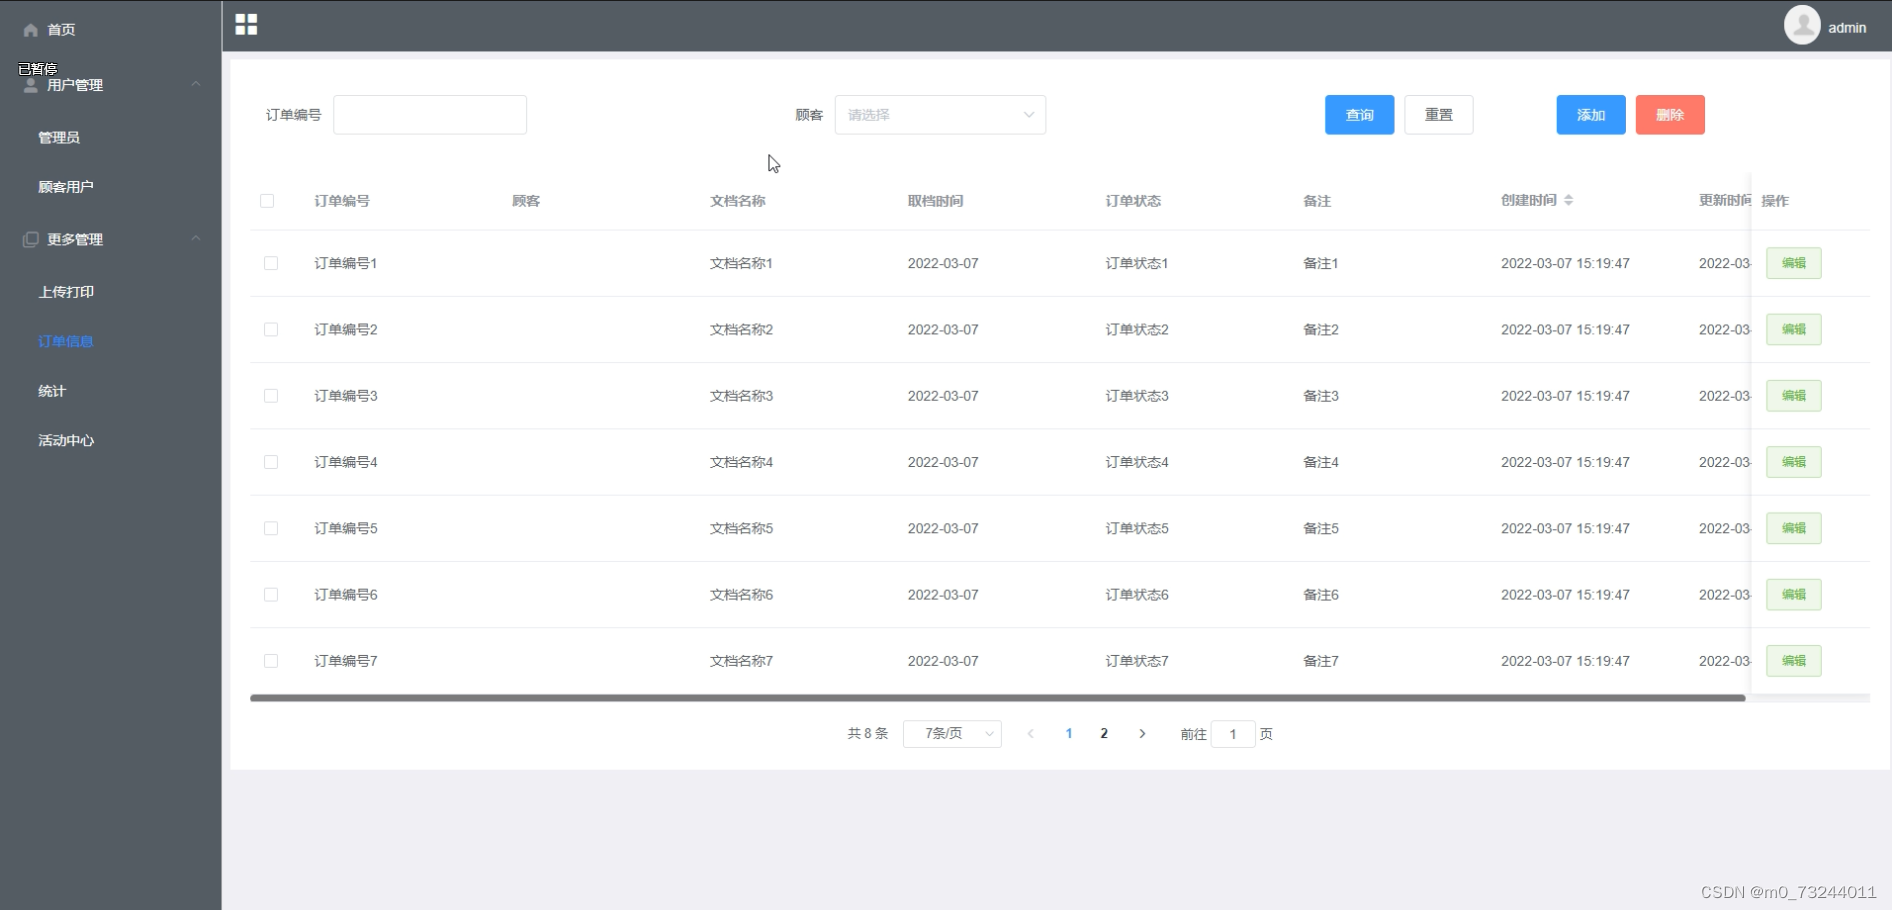The width and height of the screenshot is (1892, 910).
Task: Check the row for 订单编号2
Action: (271, 329)
